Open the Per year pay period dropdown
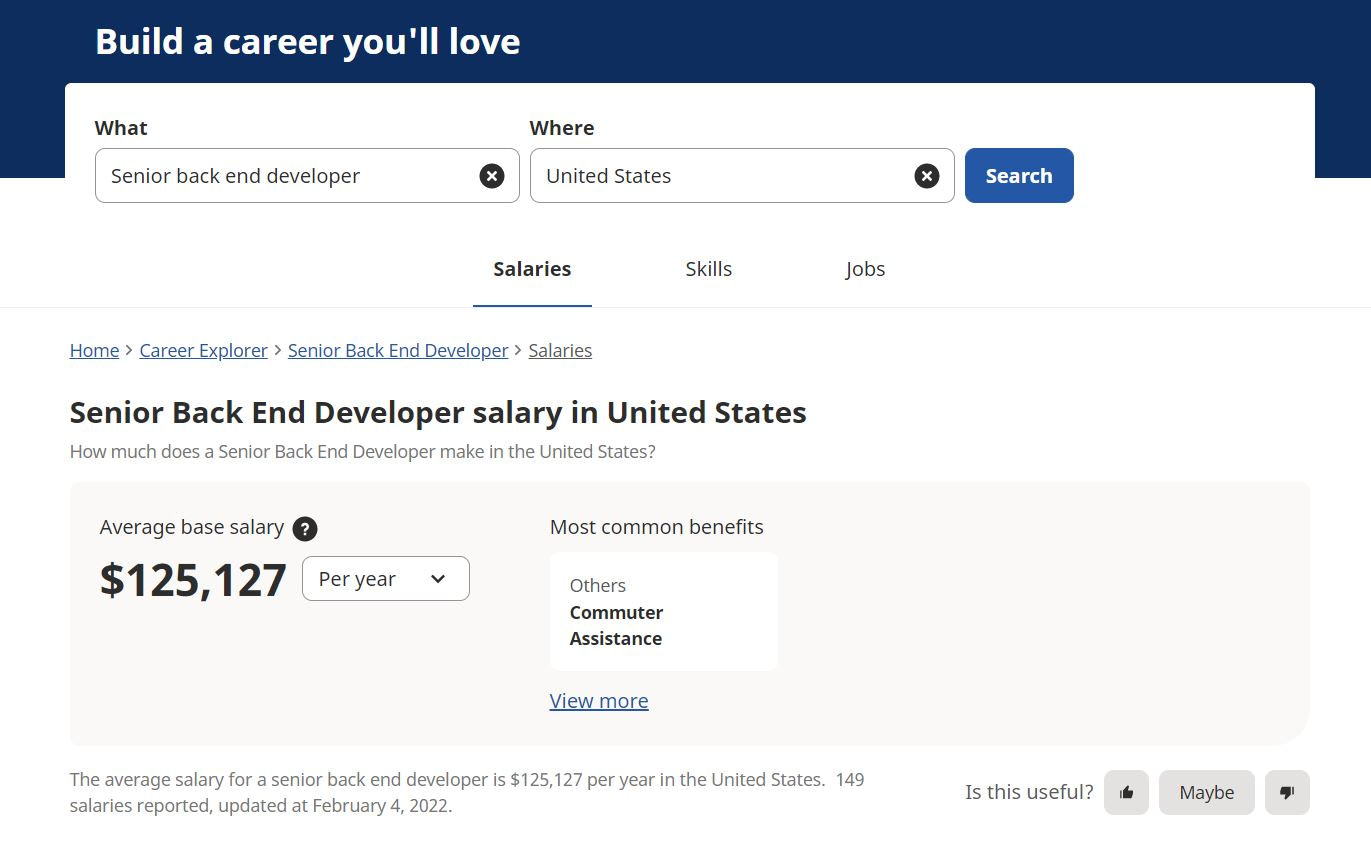 (x=385, y=578)
